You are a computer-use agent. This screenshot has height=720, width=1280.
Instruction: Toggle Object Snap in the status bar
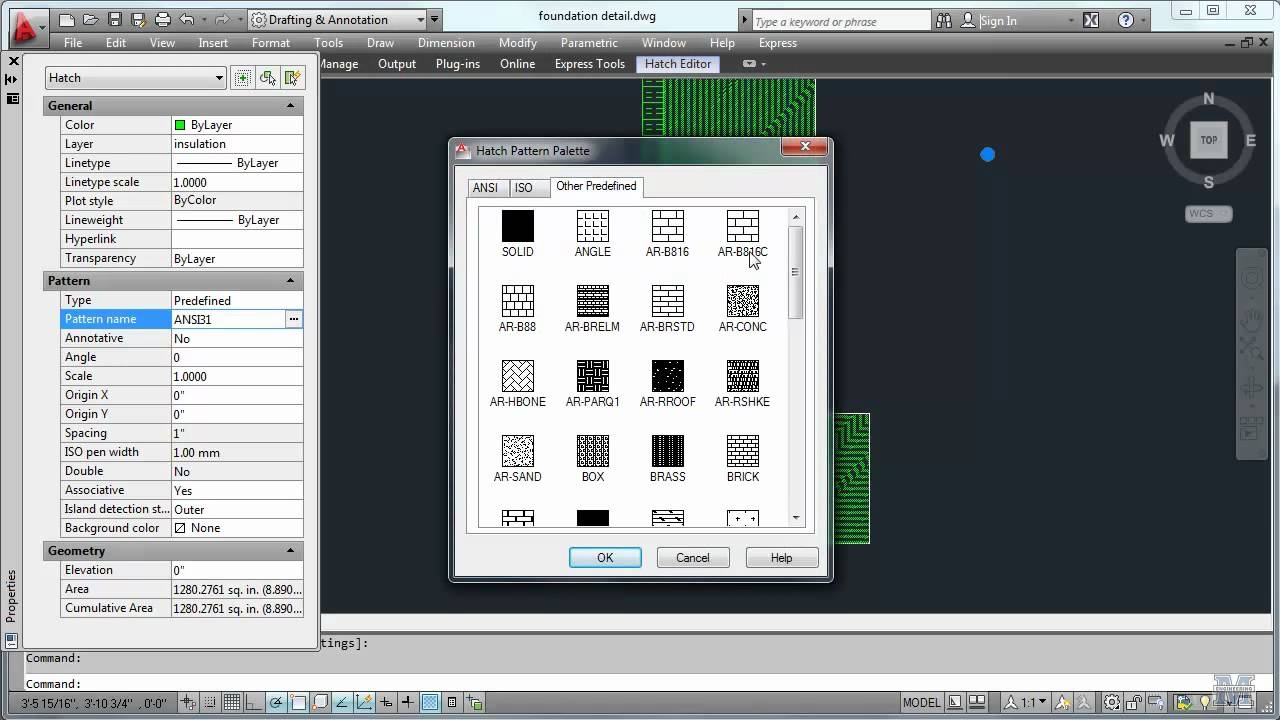(x=296, y=702)
